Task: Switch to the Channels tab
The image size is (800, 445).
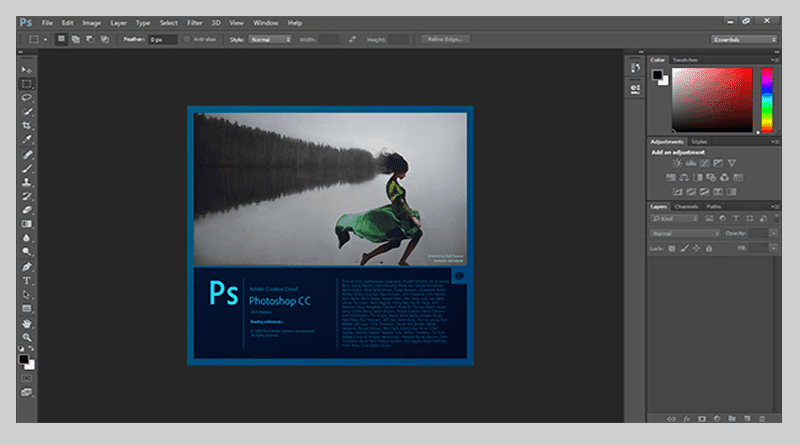Action: pyautogui.click(x=686, y=207)
